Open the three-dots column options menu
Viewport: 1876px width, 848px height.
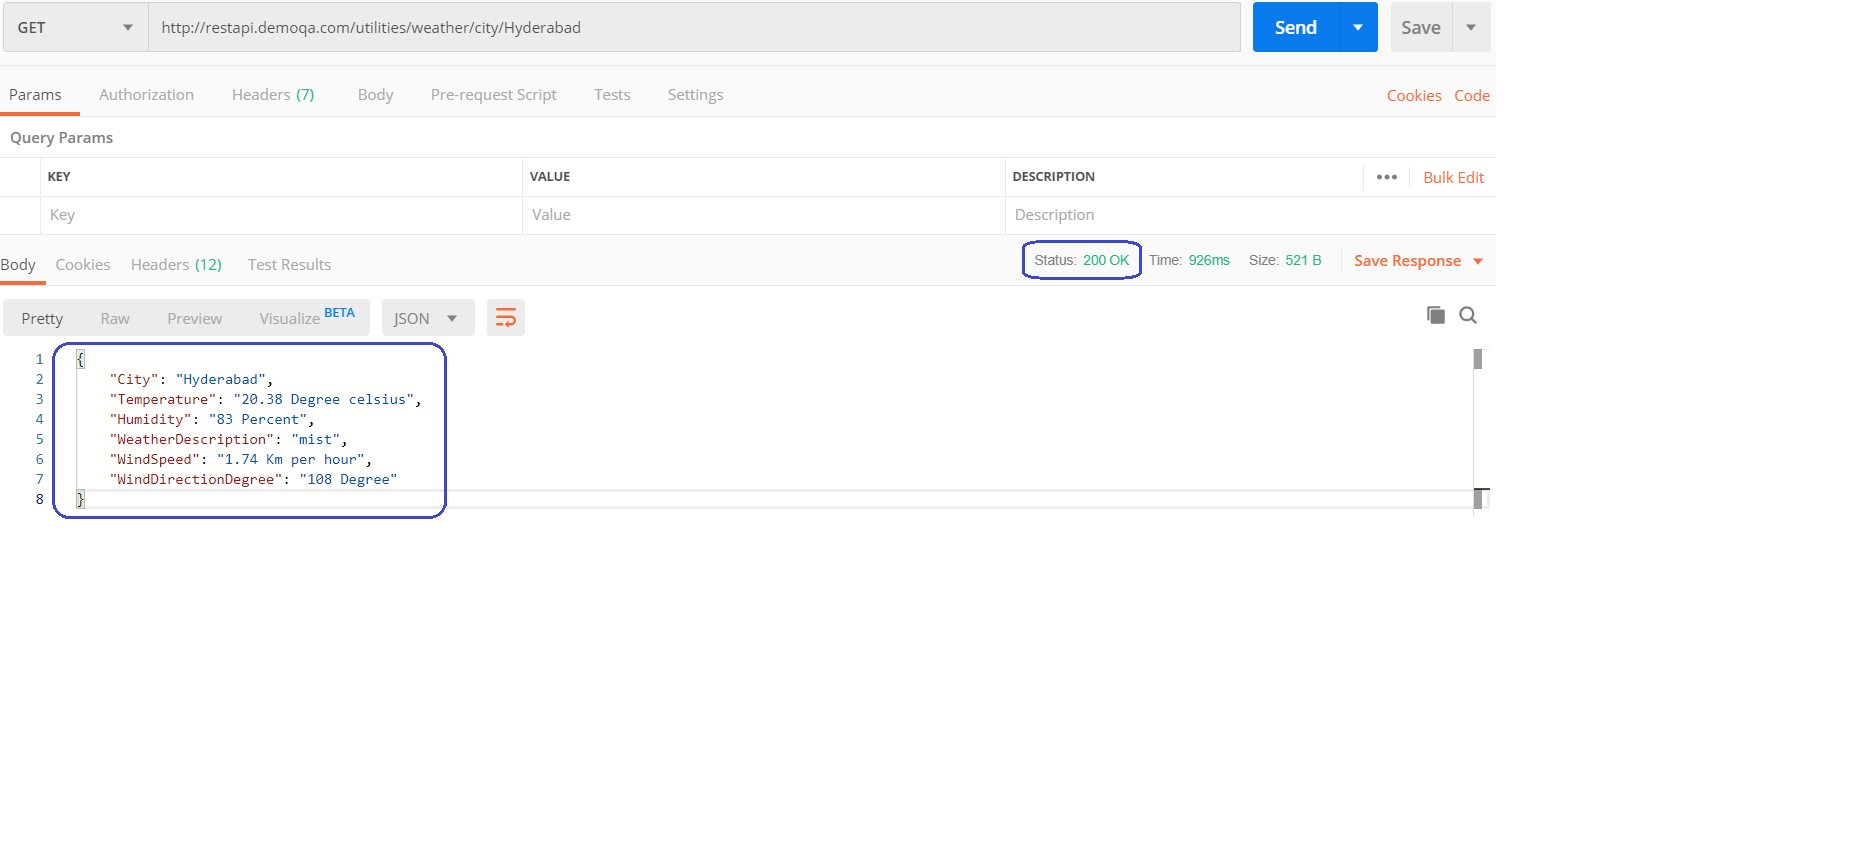point(1387,177)
